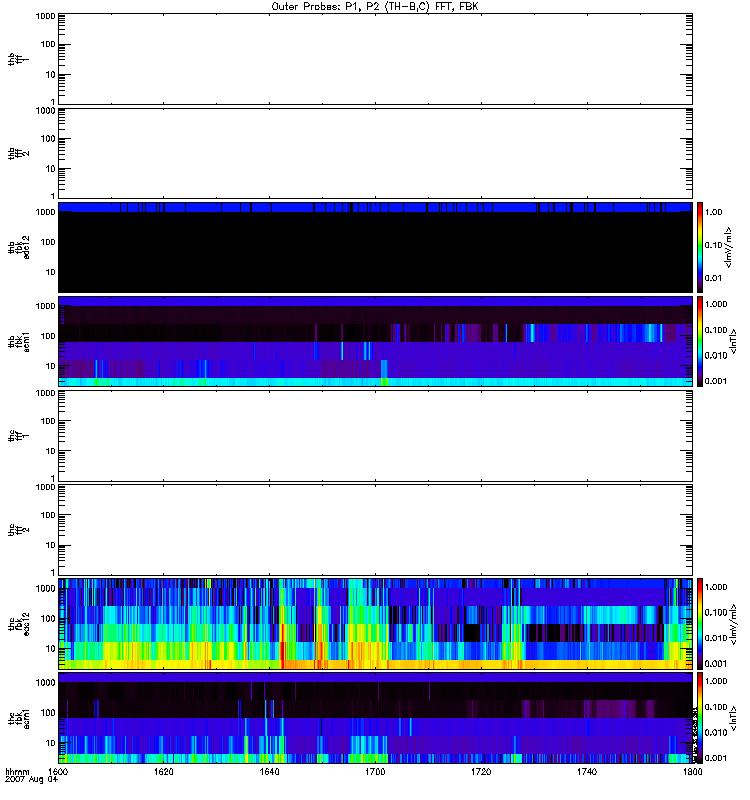Click the 100 y-axis tick of thc fbk scm1
This screenshot has width=750, height=800.
[48, 712]
